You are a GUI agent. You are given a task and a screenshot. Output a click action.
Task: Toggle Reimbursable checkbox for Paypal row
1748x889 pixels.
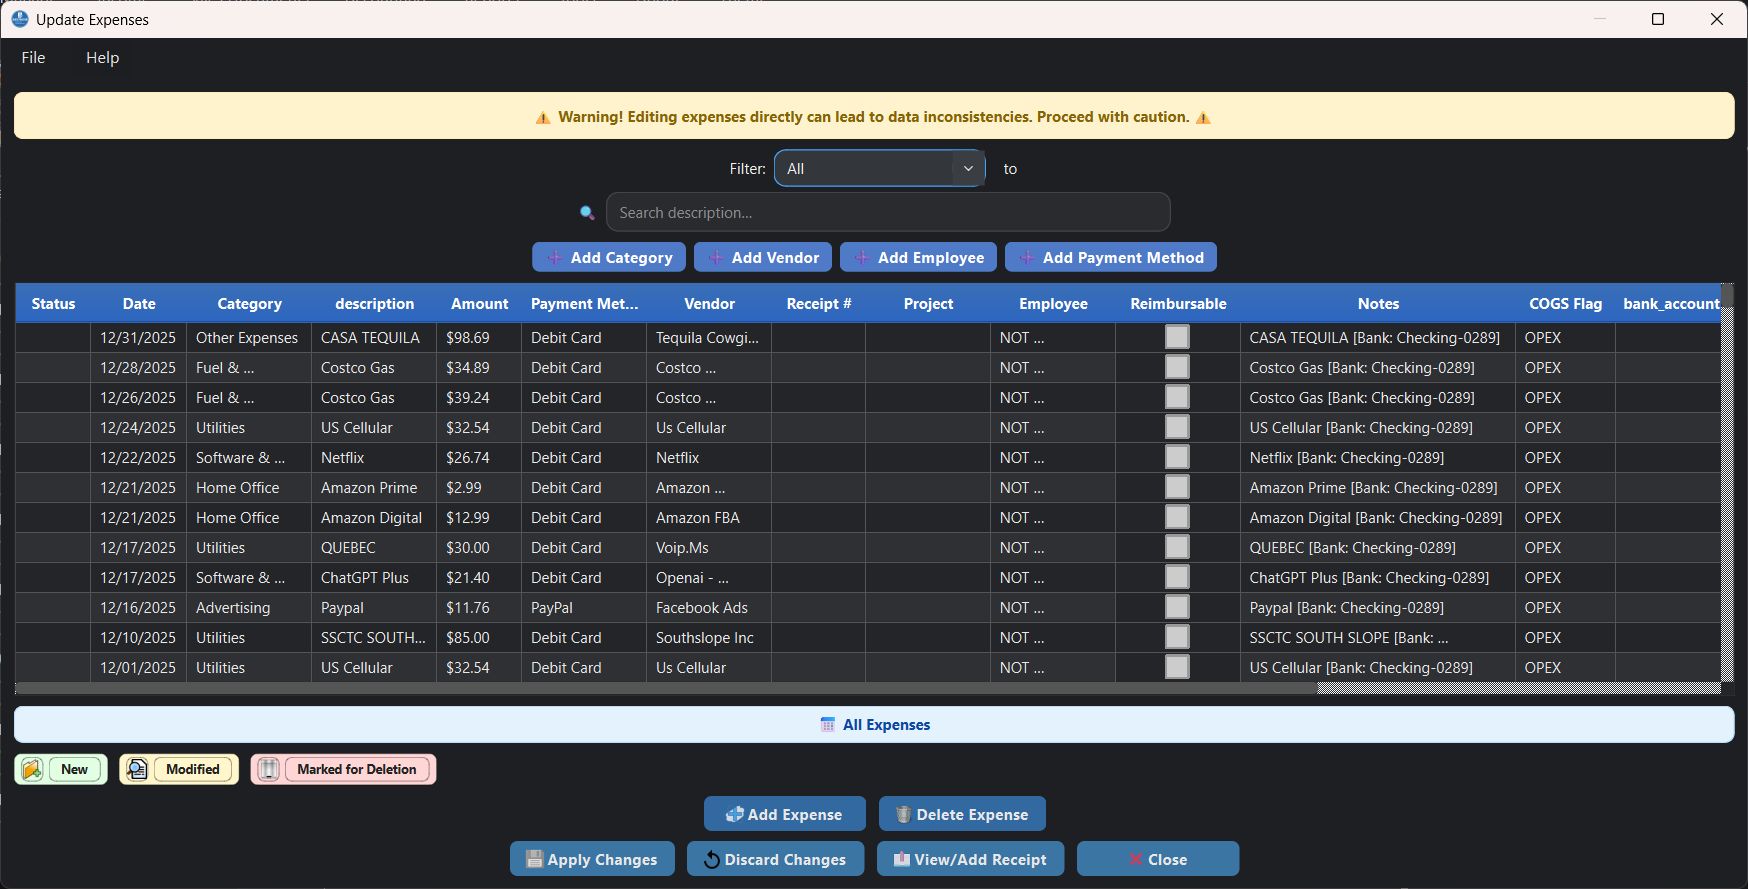1177,607
